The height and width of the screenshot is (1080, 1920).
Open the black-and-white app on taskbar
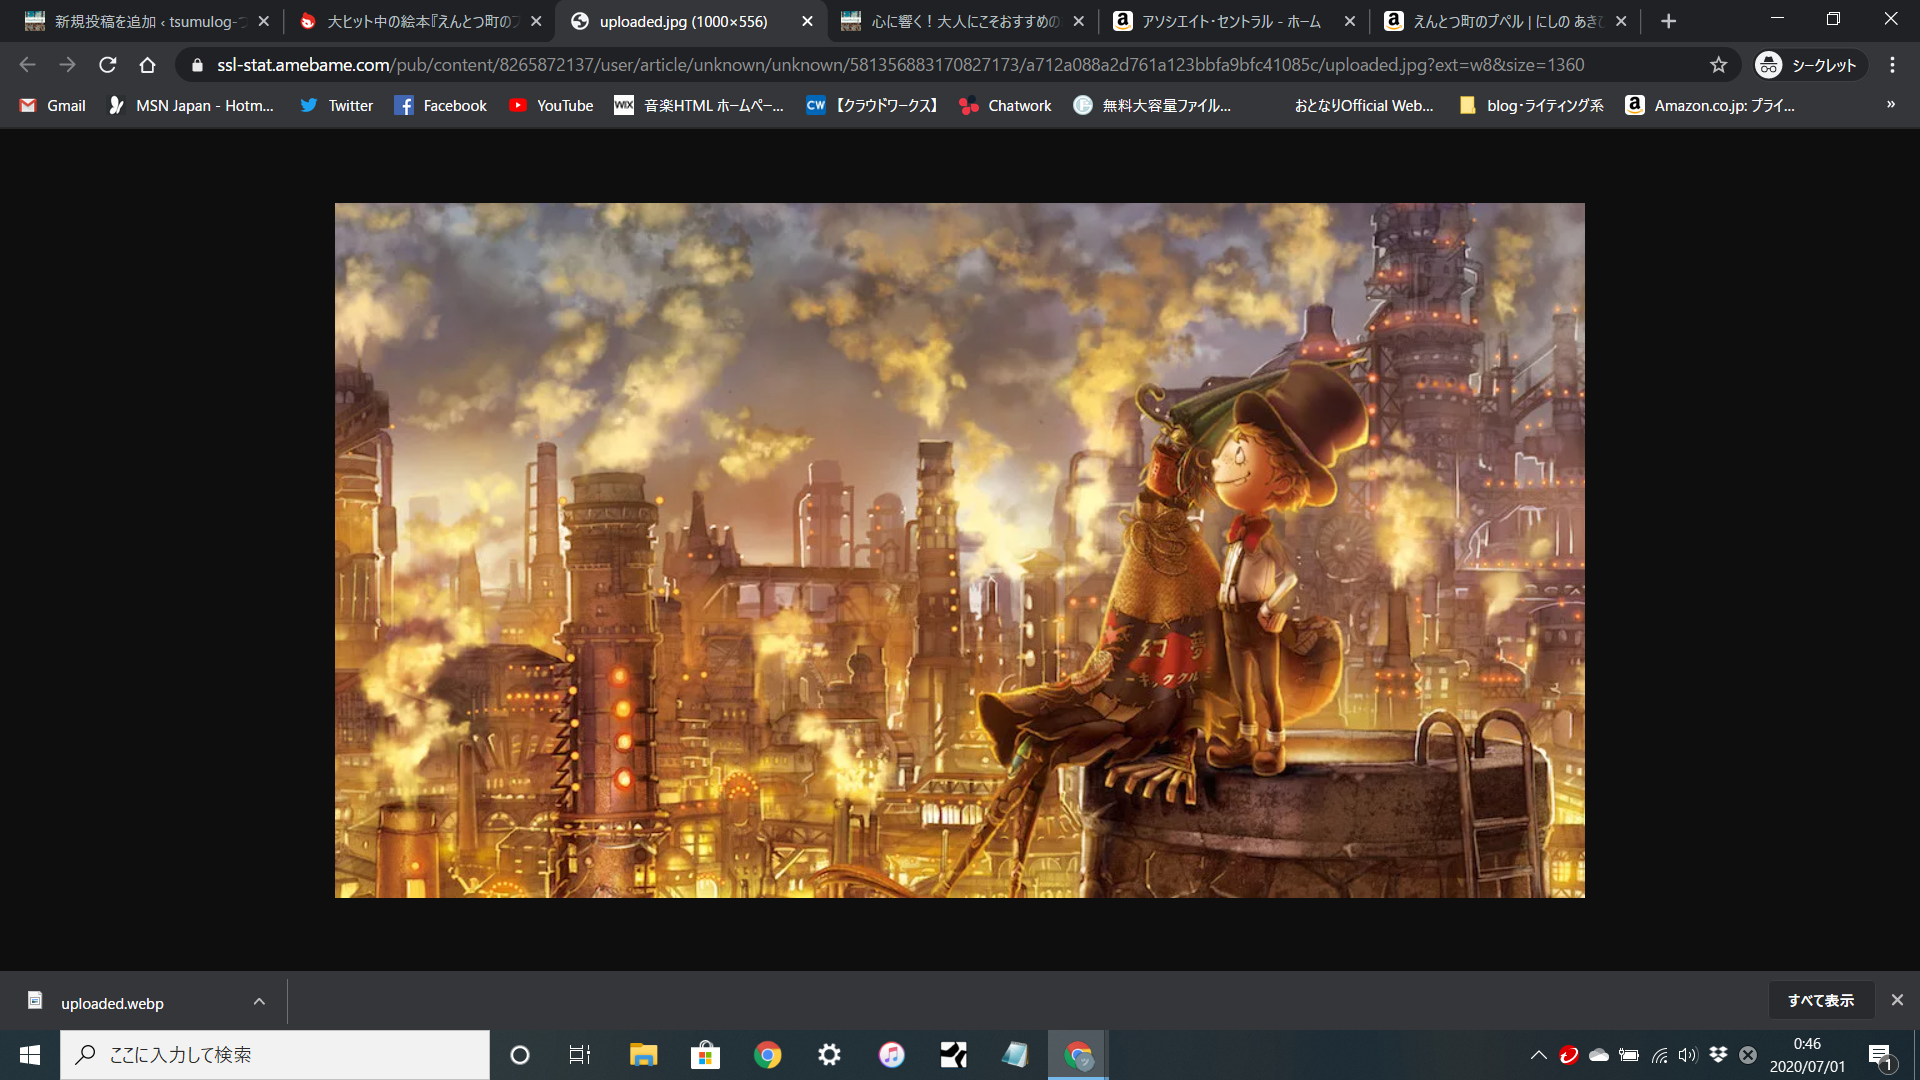tap(953, 1055)
